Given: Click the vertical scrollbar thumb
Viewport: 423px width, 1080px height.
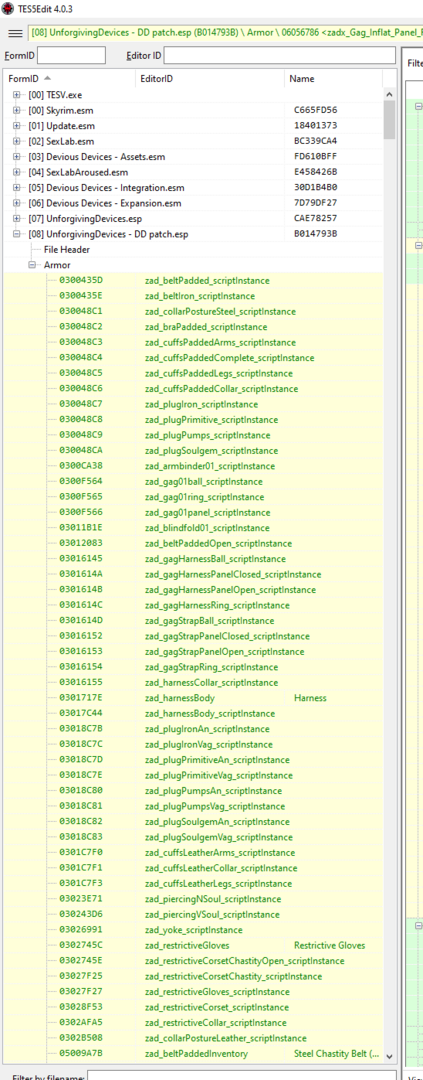Looking at the screenshot, I should [x=389, y=120].
